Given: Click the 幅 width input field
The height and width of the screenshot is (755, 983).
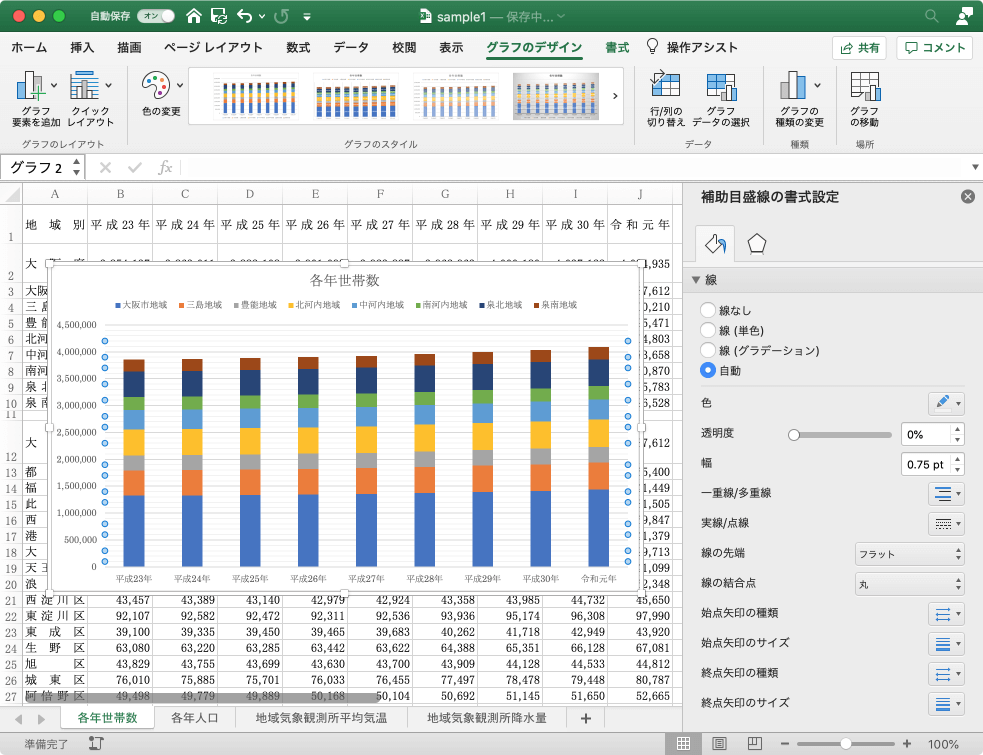Looking at the screenshot, I should coord(925,464).
